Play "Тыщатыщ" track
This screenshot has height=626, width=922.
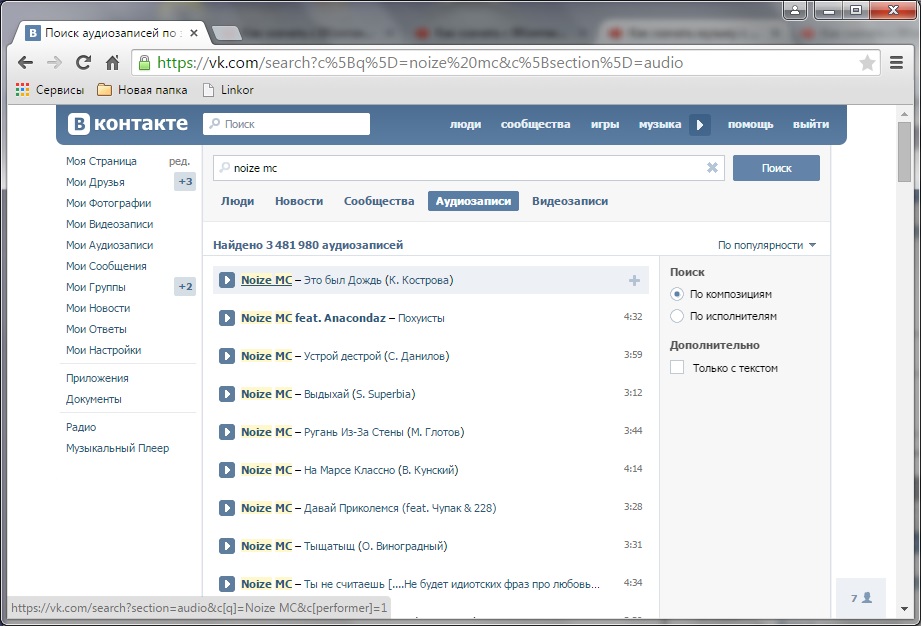click(x=227, y=546)
